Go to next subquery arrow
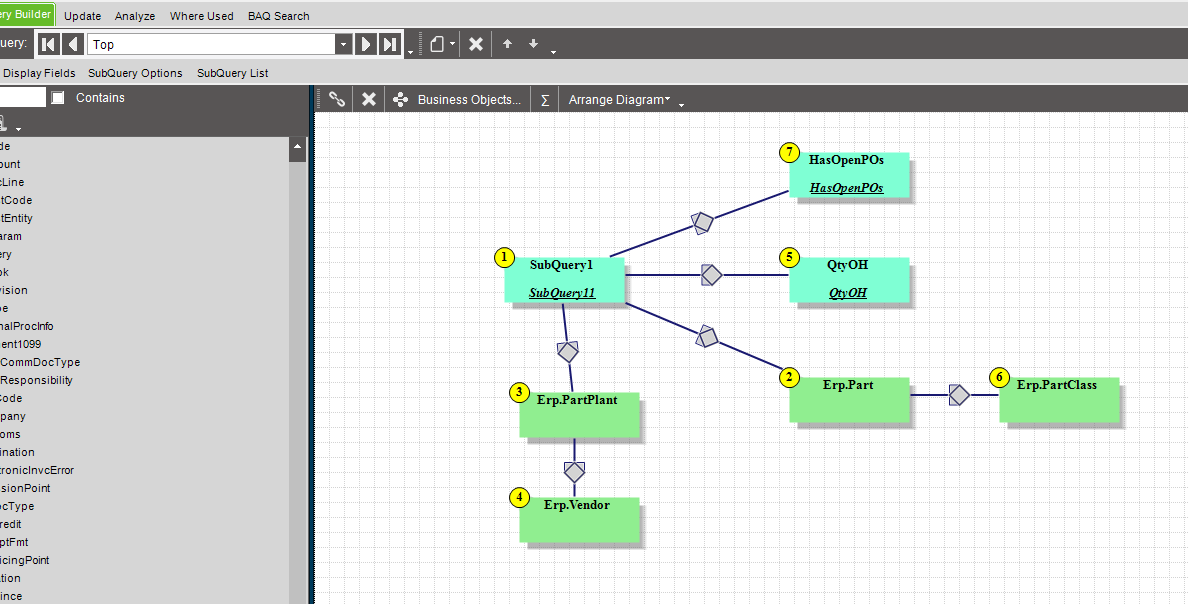This screenshot has width=1188, height=604. [365, 44]
